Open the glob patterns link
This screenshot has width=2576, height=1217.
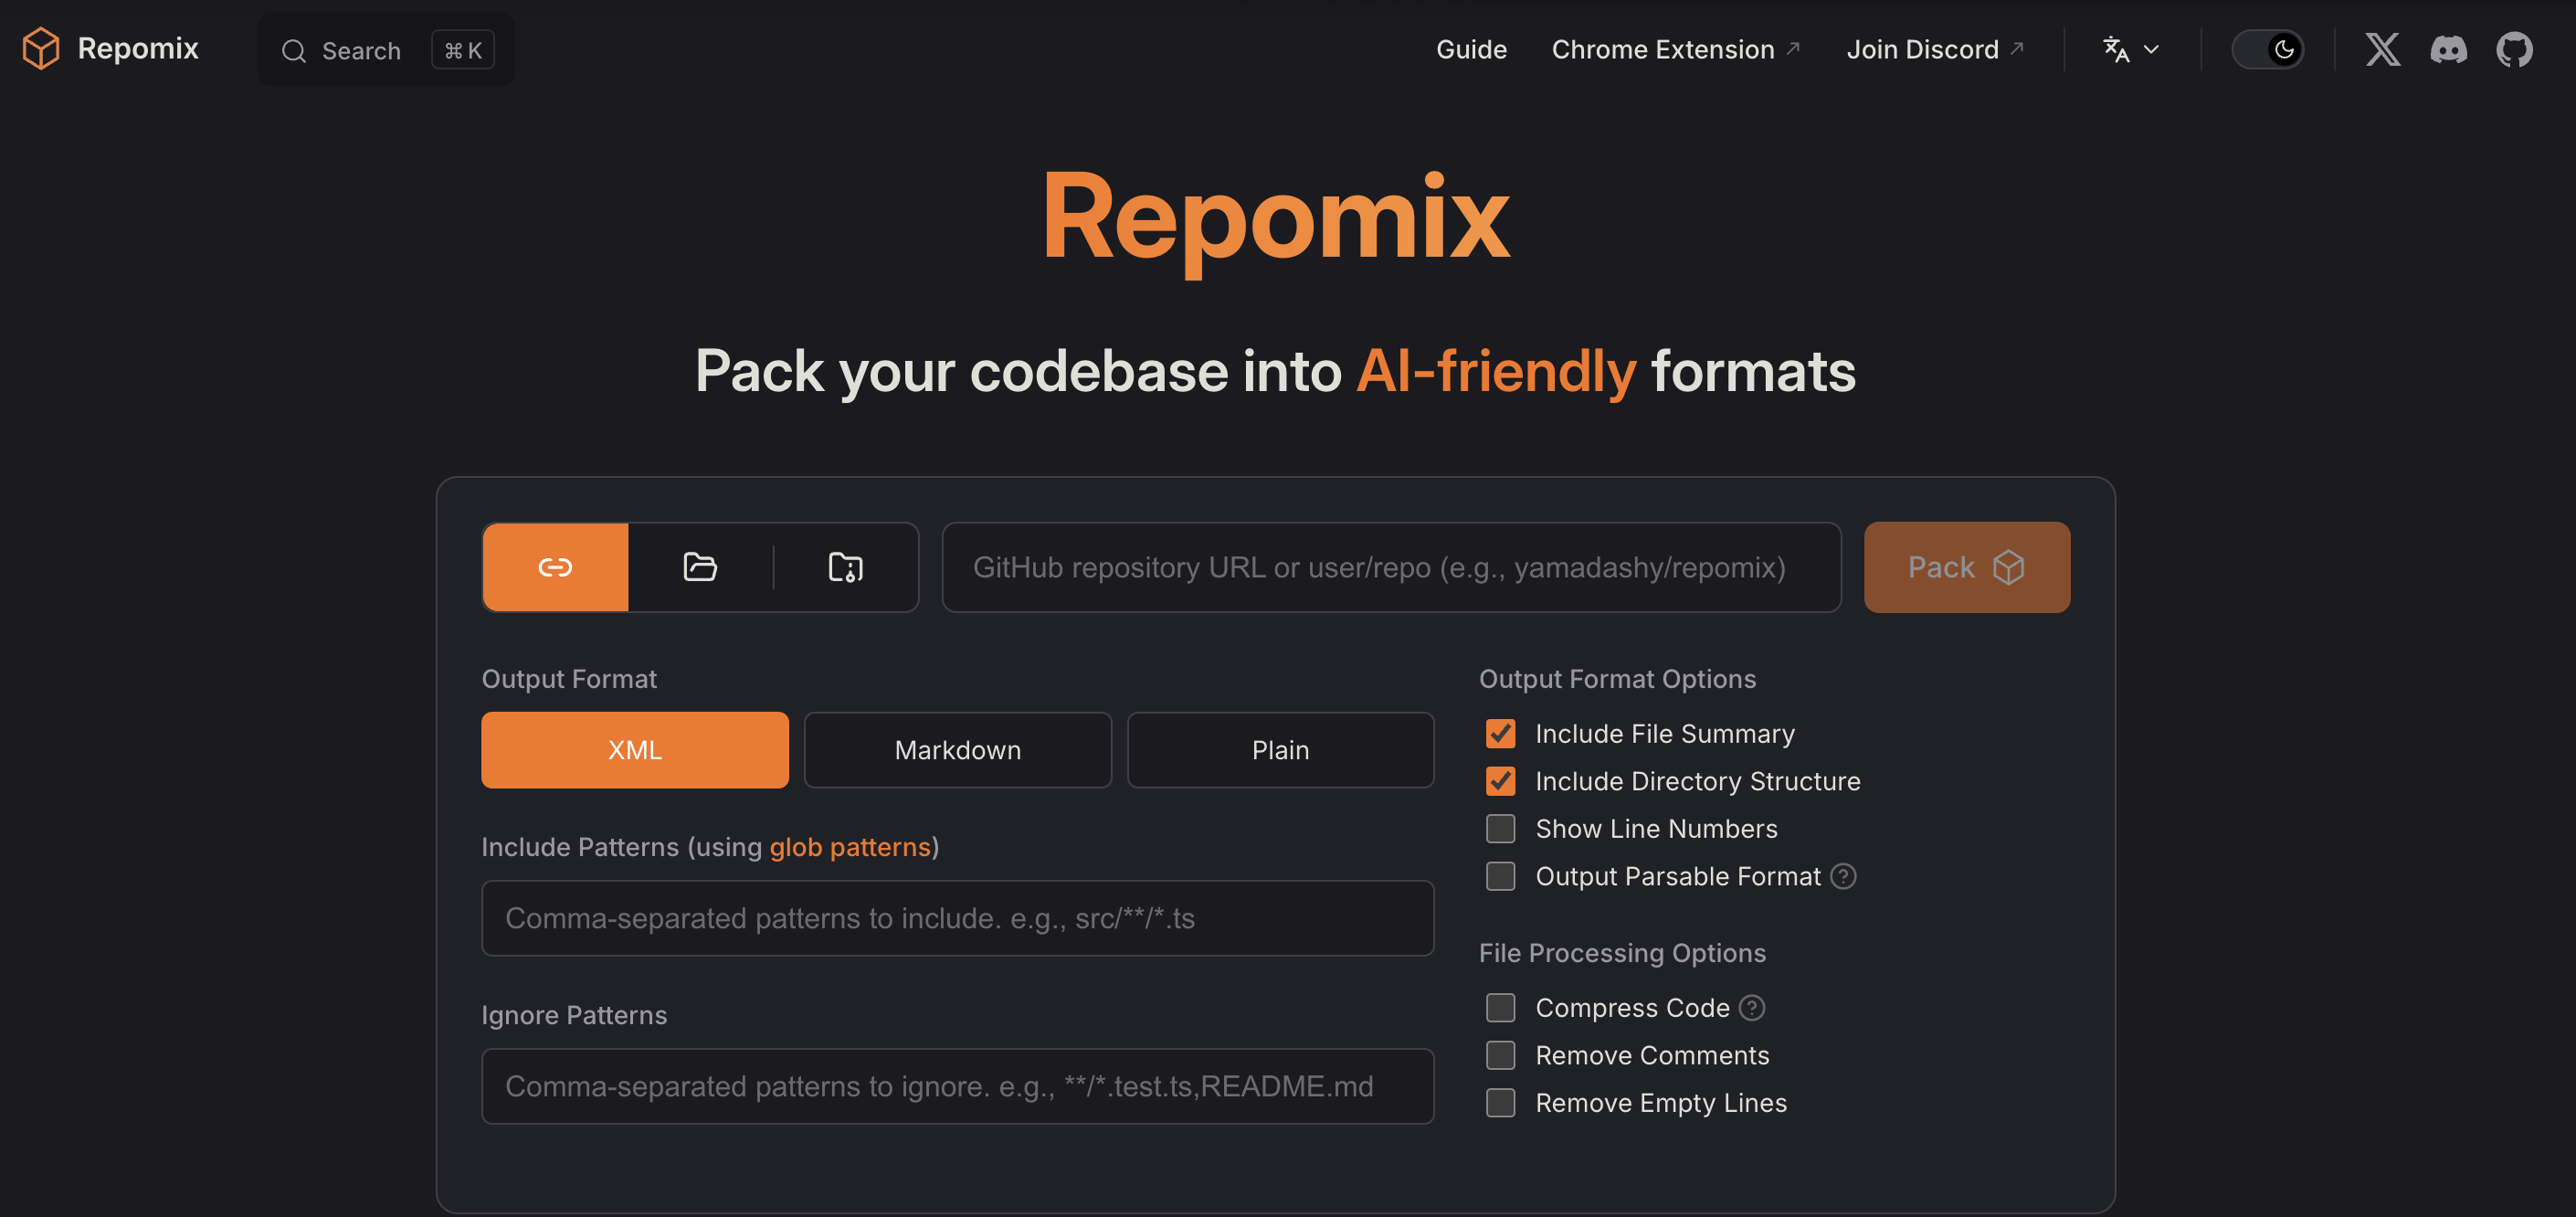[849, 847]
